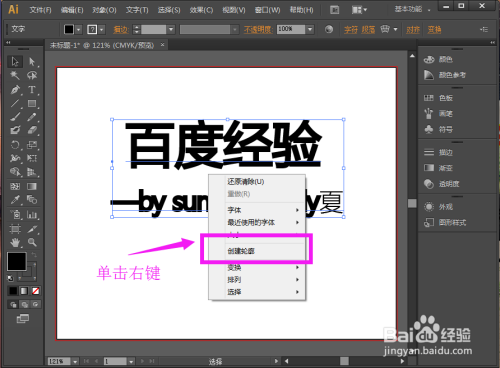The height and width of the screenshot is (368, 500).
Task: Select the Pencil tool
Action: pyautogui.click(x=32, y=117)
